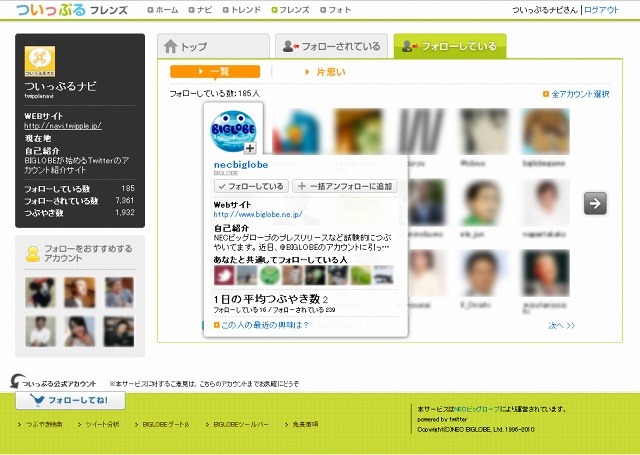This screenshot has width=640, height=455.
Task: Click the NECビッグローブ footer link
Action: (477, 409)
